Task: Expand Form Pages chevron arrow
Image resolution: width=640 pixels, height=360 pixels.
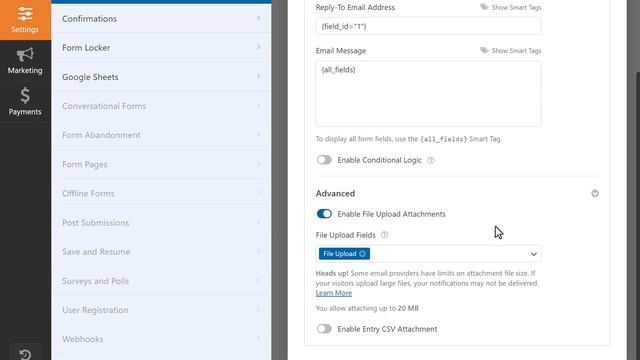Action: click(258, 164)
